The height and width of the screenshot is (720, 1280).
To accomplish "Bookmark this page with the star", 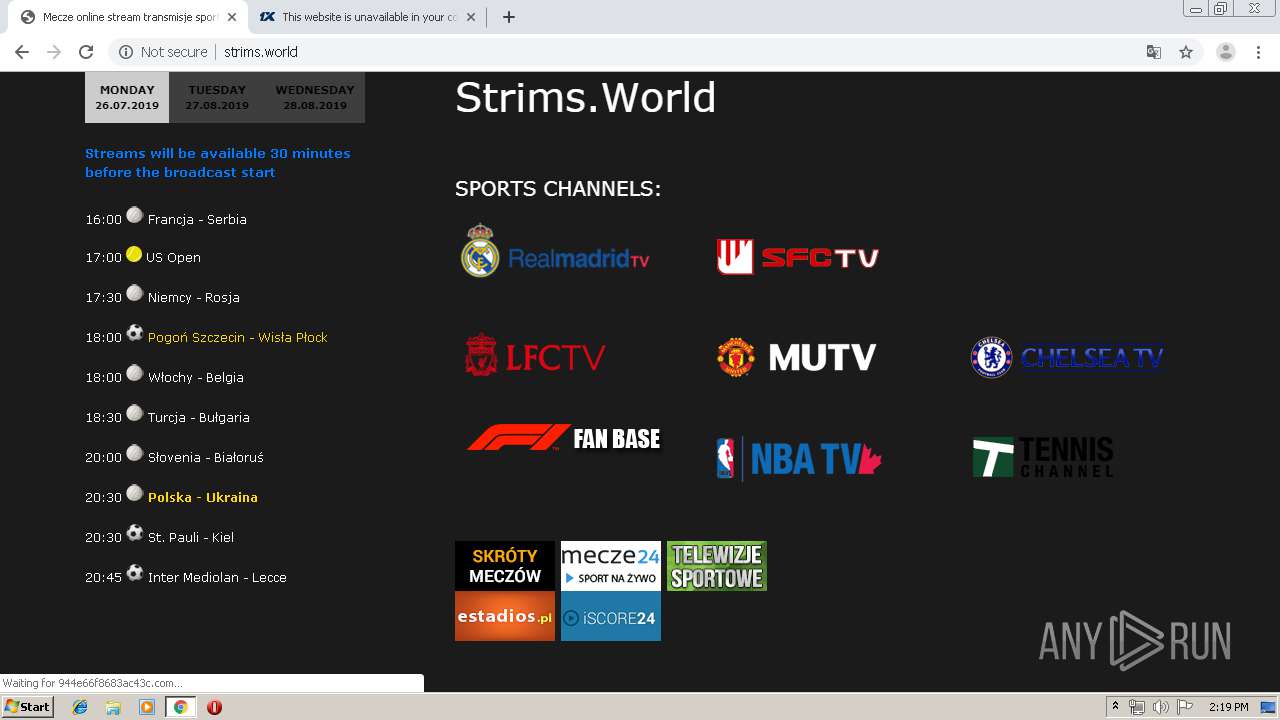I will tap(1186, 52).
